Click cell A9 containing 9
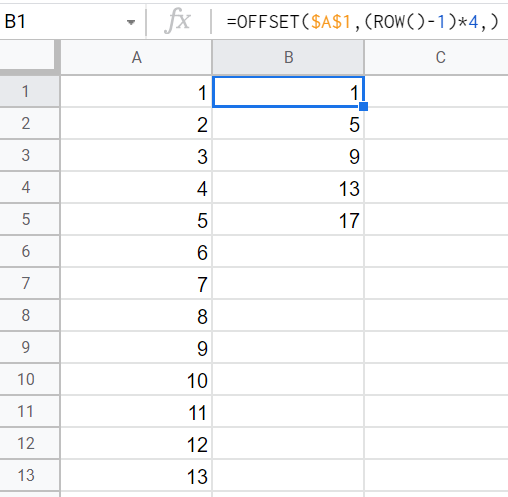Screen dimensions: 508x497 click(136, 347)
